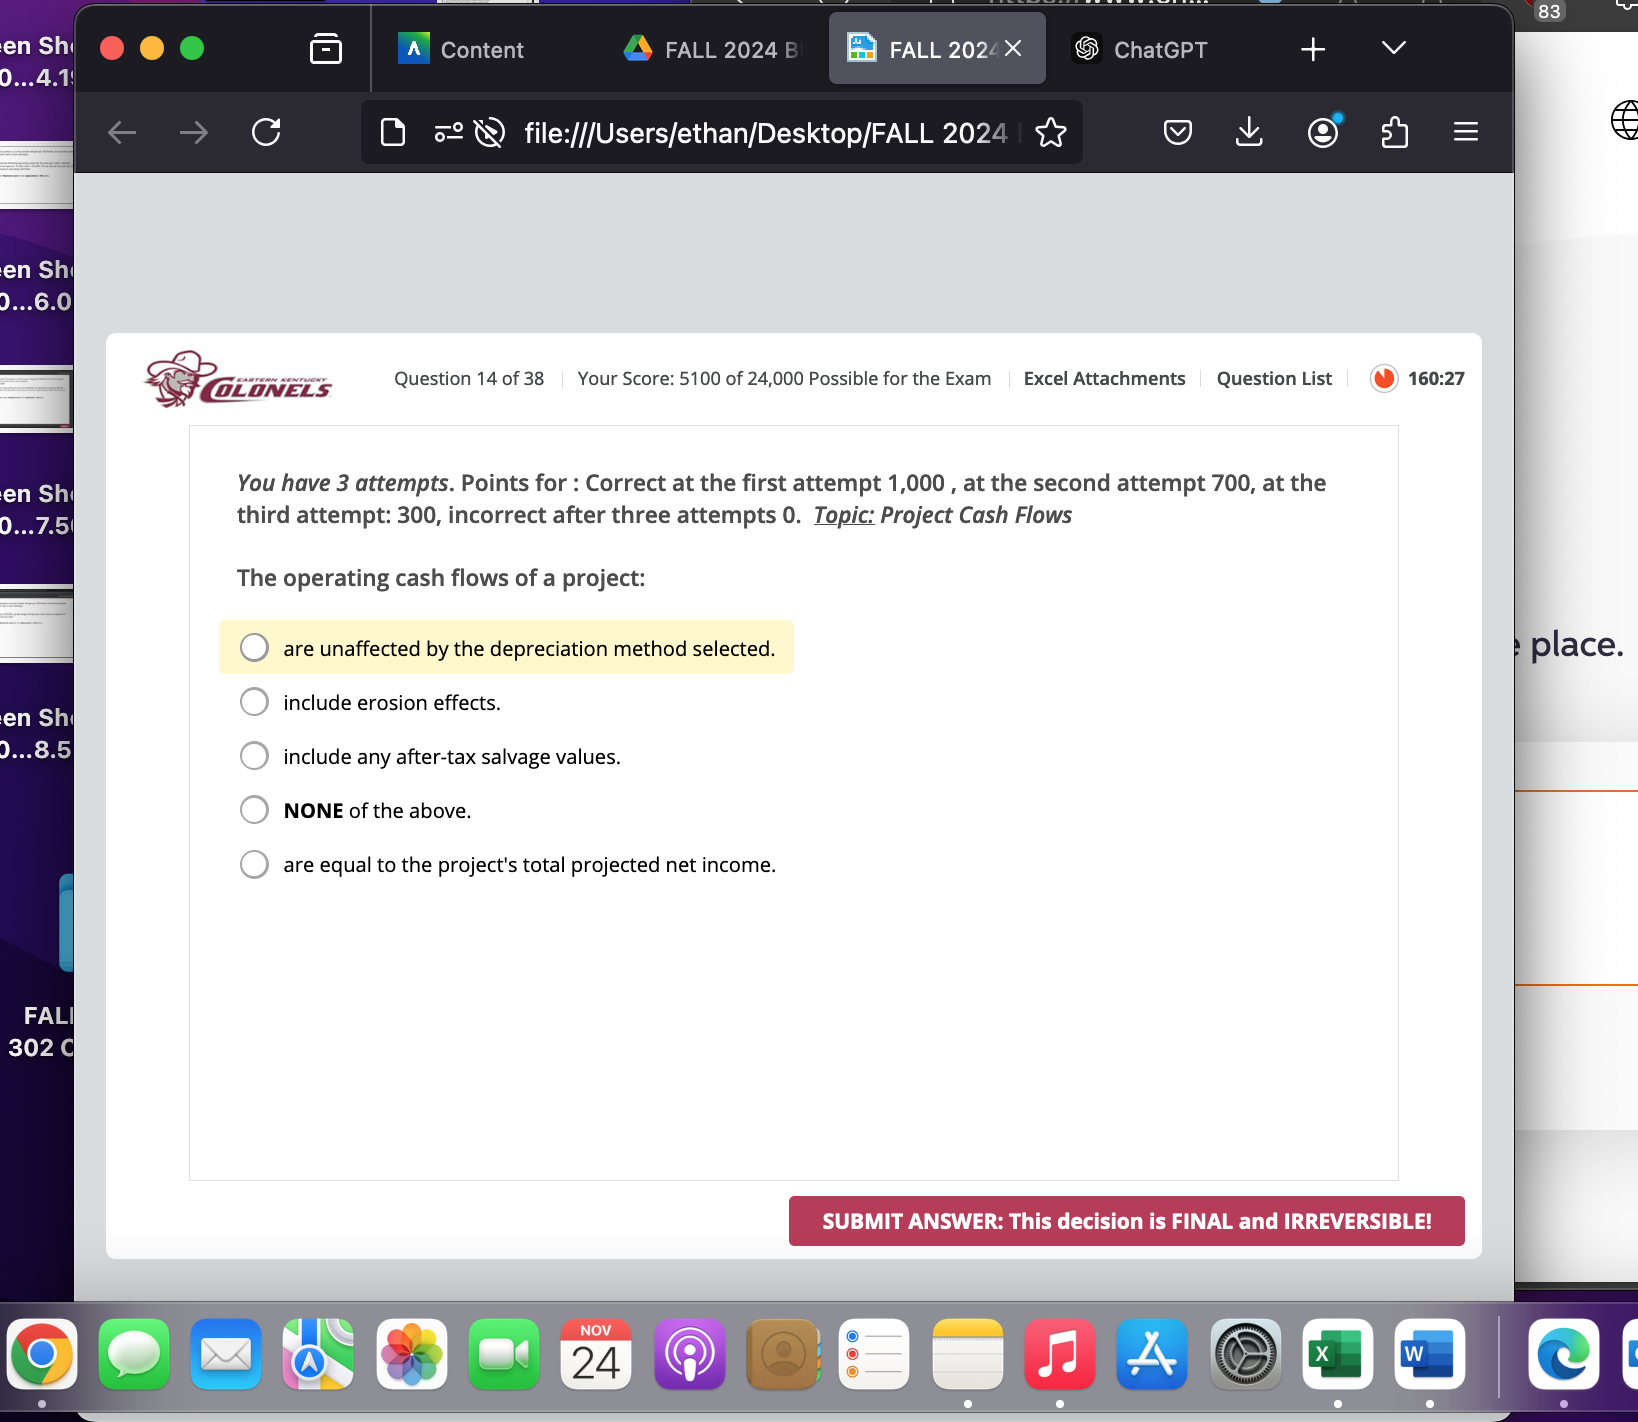Expand the list all tabs chevron
This screenshot has height=1422, width=1638.
pos(1394,48)
